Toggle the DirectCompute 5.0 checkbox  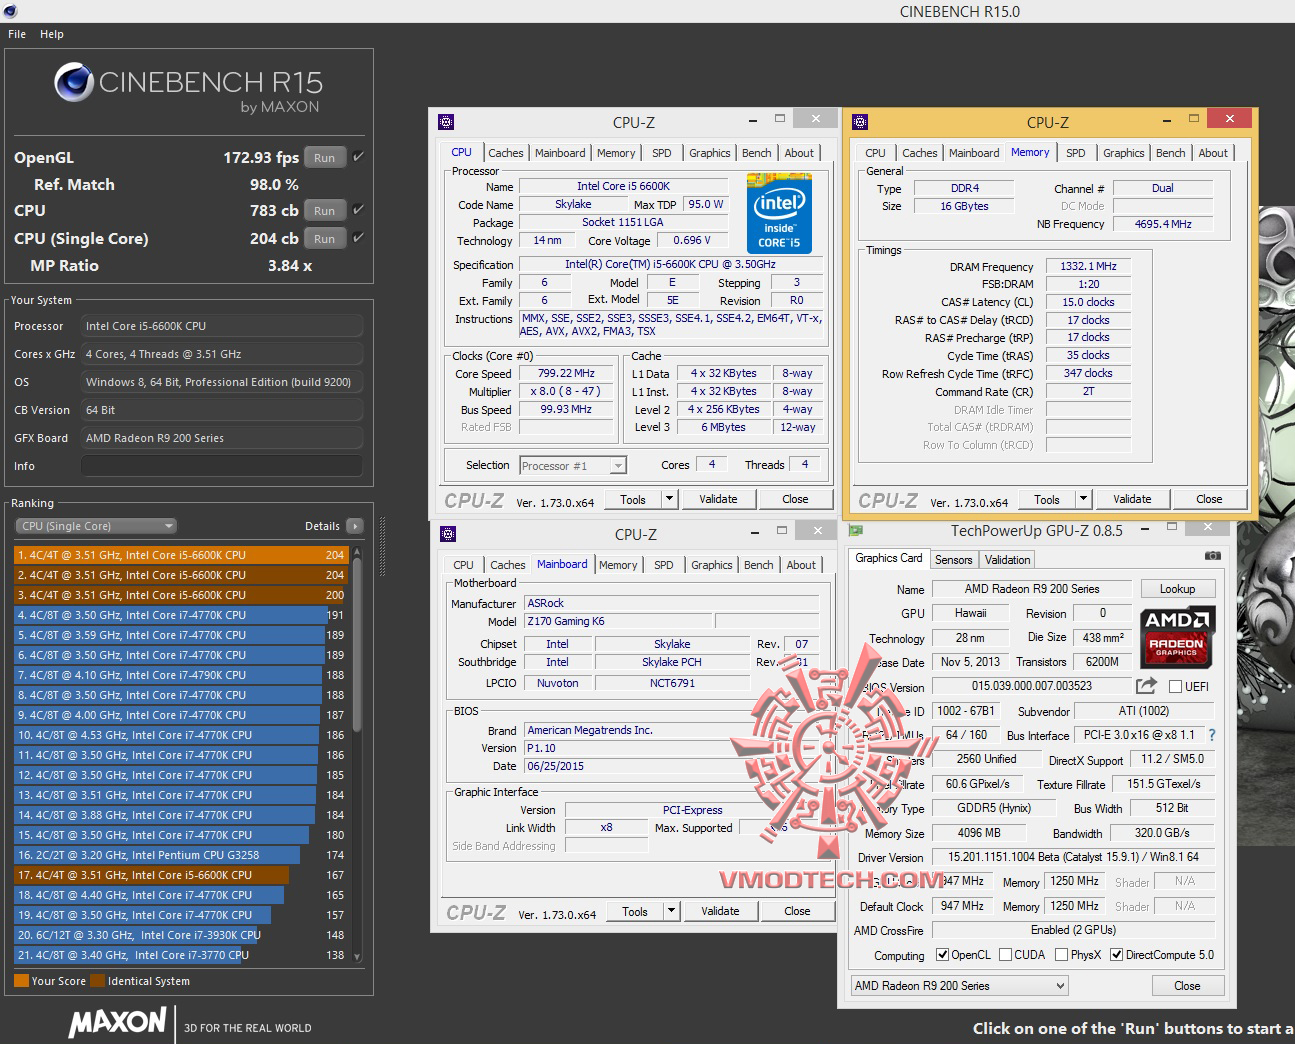coord(1117,955)
